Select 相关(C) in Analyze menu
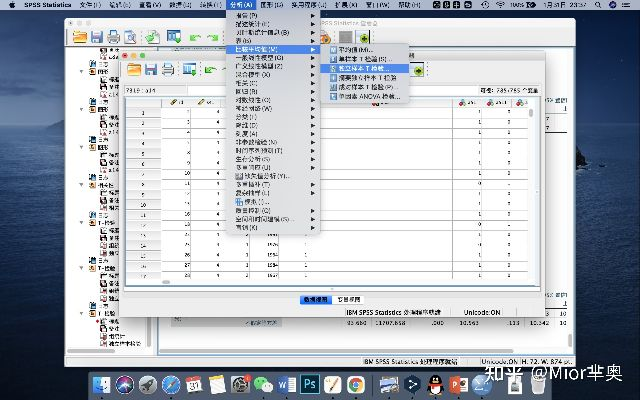The height and width of the screenshot is (400, 640). pyautogui.click(x=273, y=83)
